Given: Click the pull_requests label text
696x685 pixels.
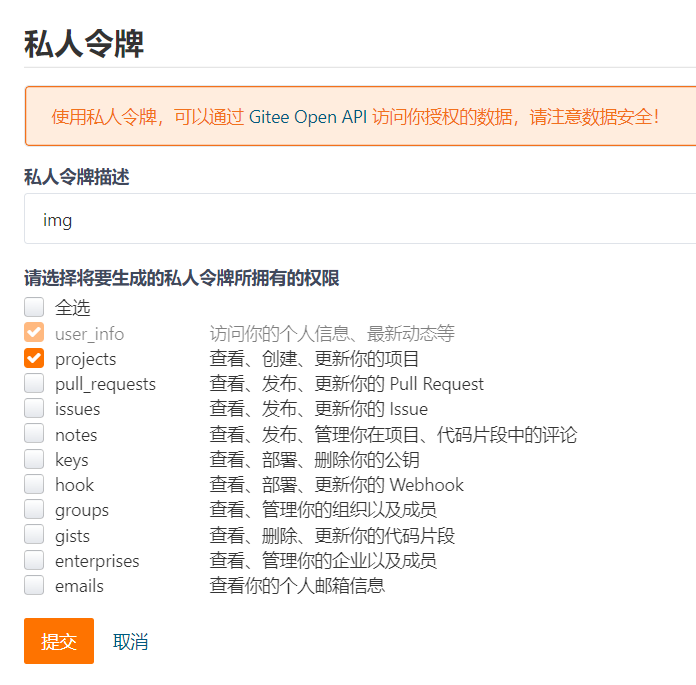Looking at the screenshot, I should tap(105, 384).
